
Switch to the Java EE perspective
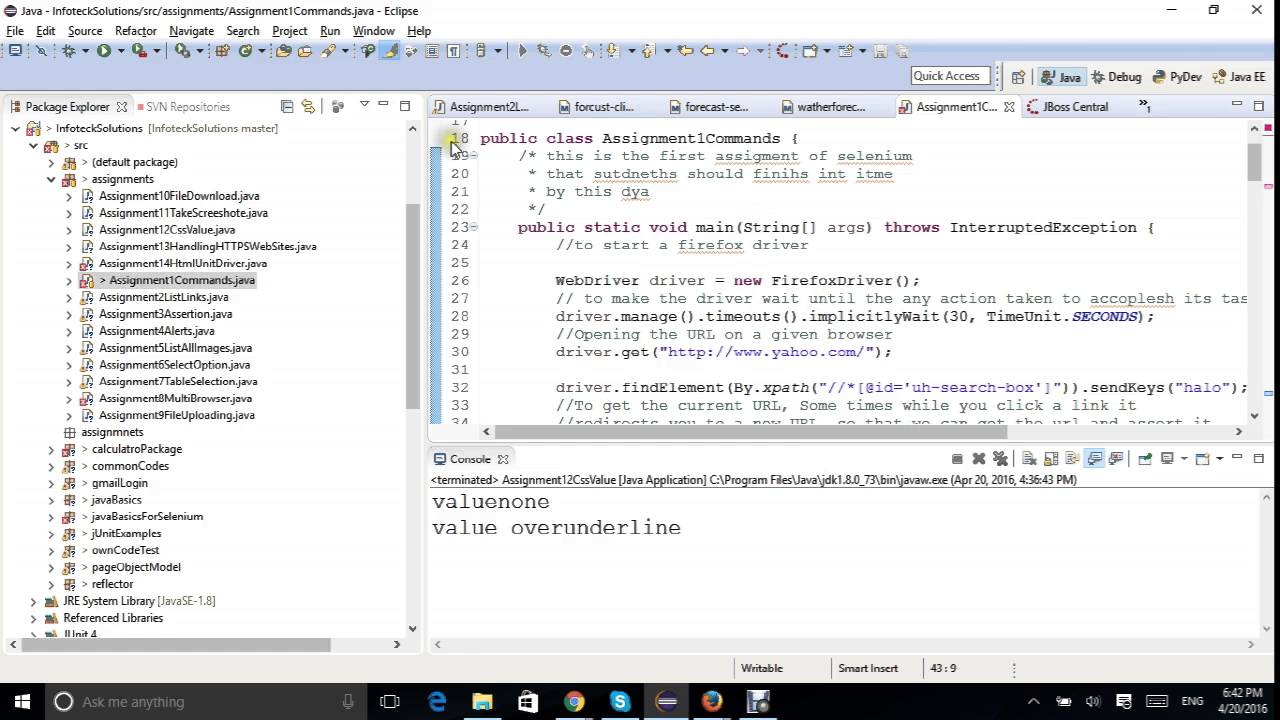(x=1239, y=77)
